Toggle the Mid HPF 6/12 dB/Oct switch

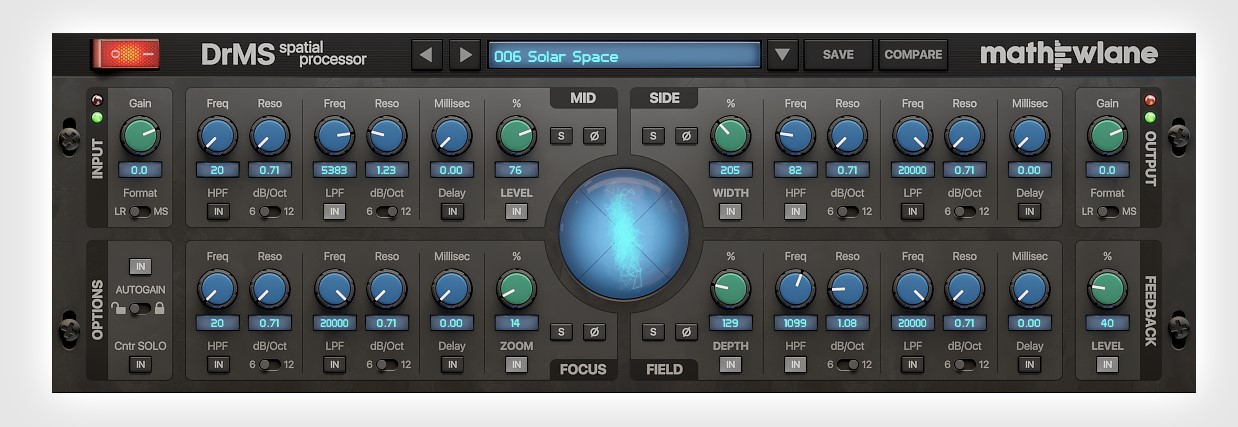270,212
